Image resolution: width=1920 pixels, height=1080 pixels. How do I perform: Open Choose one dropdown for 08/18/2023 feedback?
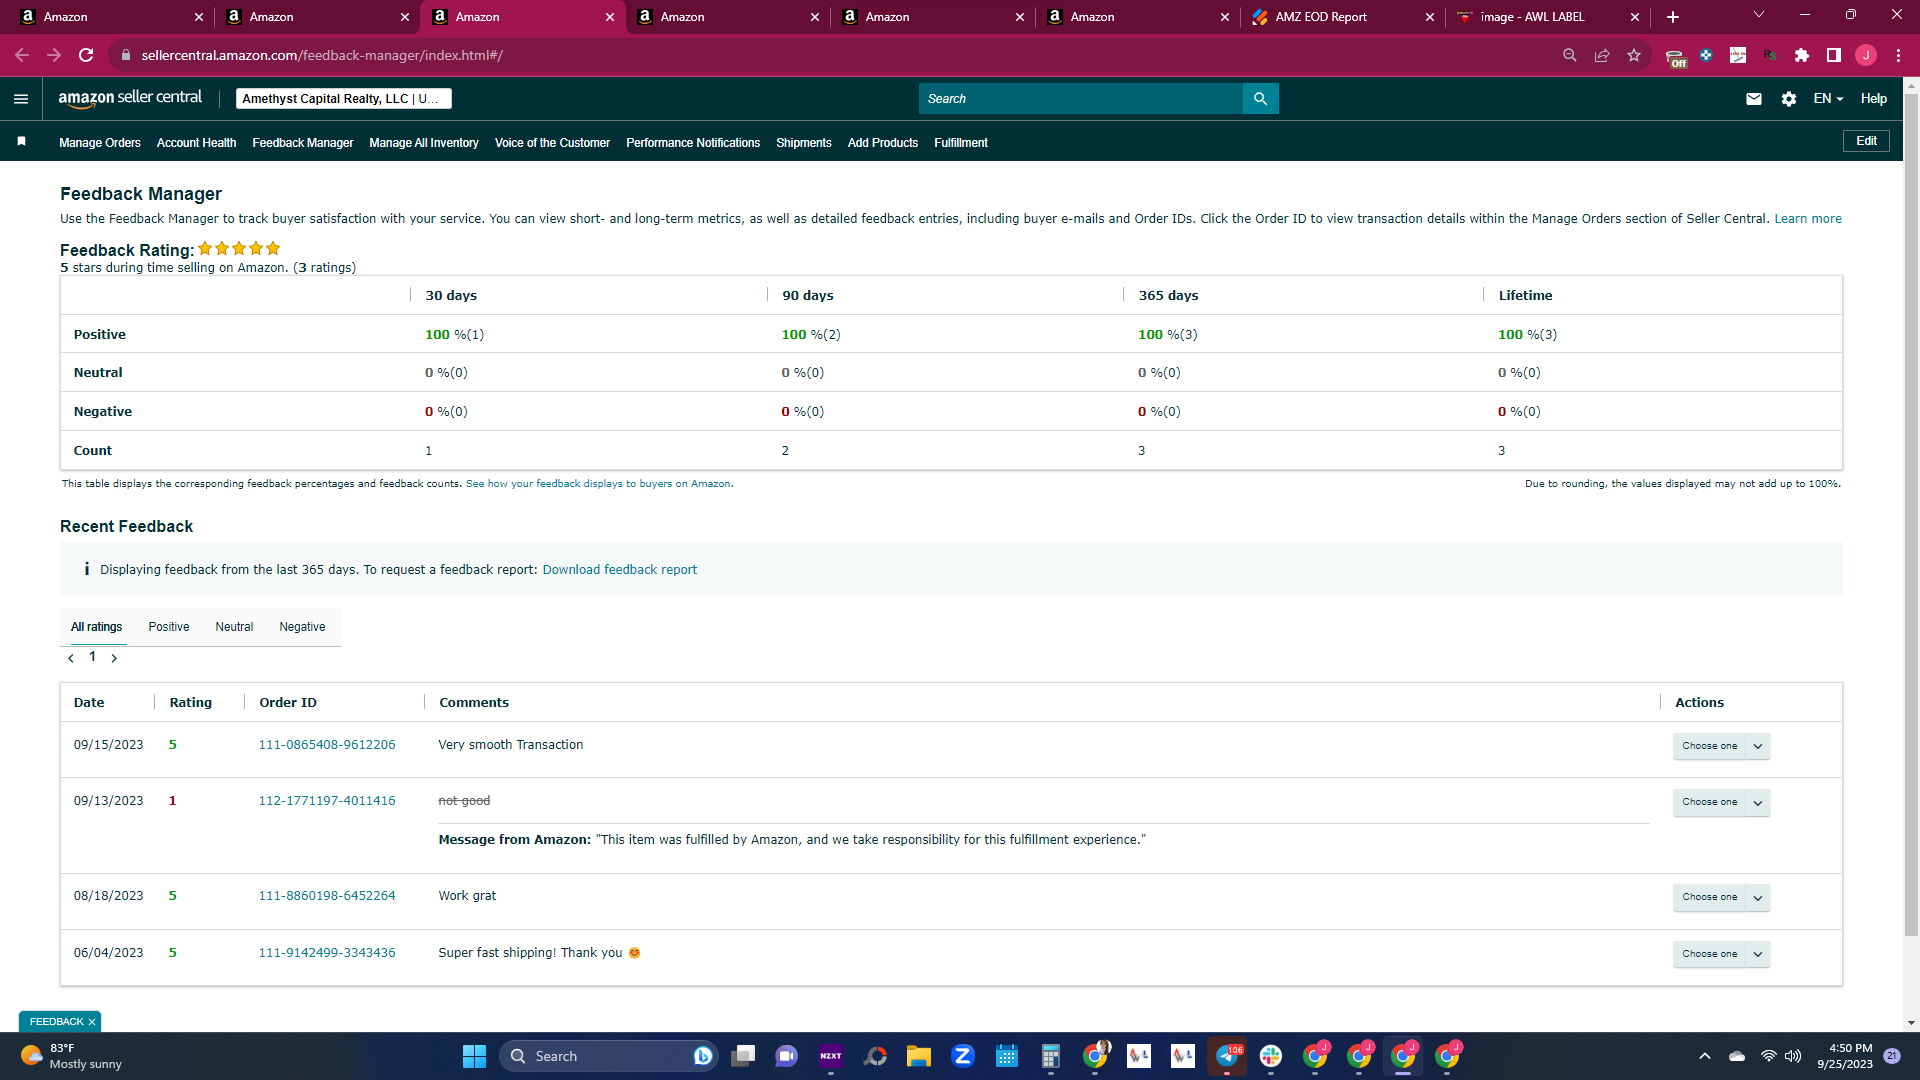(1721, 897)
